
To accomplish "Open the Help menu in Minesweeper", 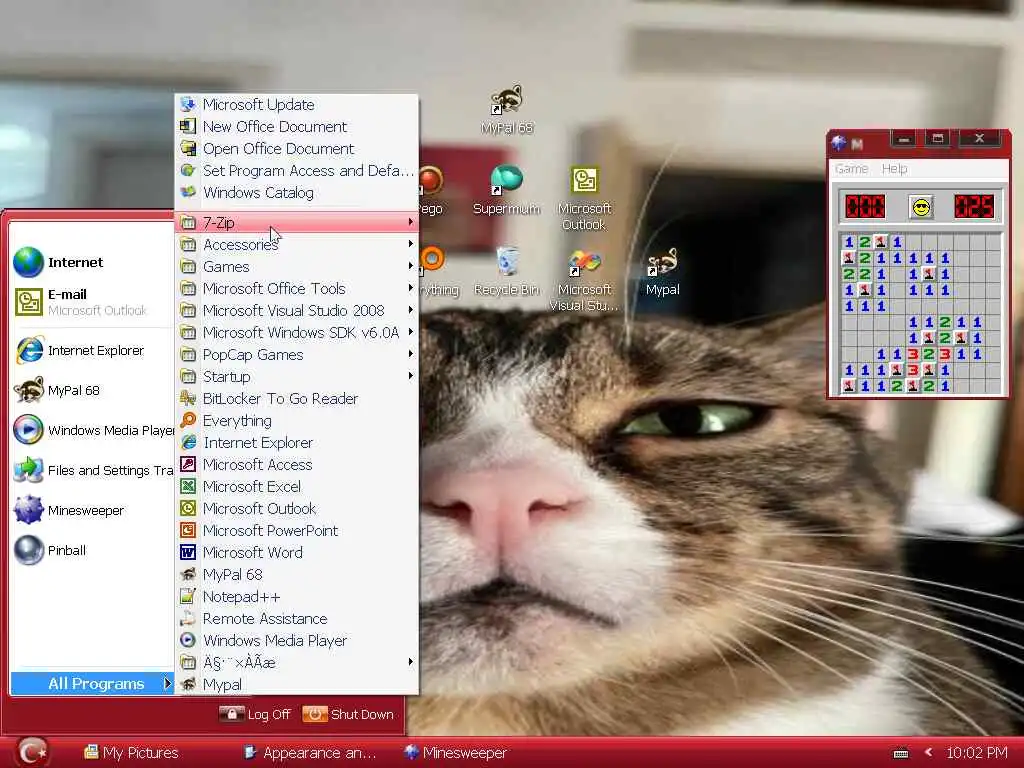I will click(x=895, y=168).
